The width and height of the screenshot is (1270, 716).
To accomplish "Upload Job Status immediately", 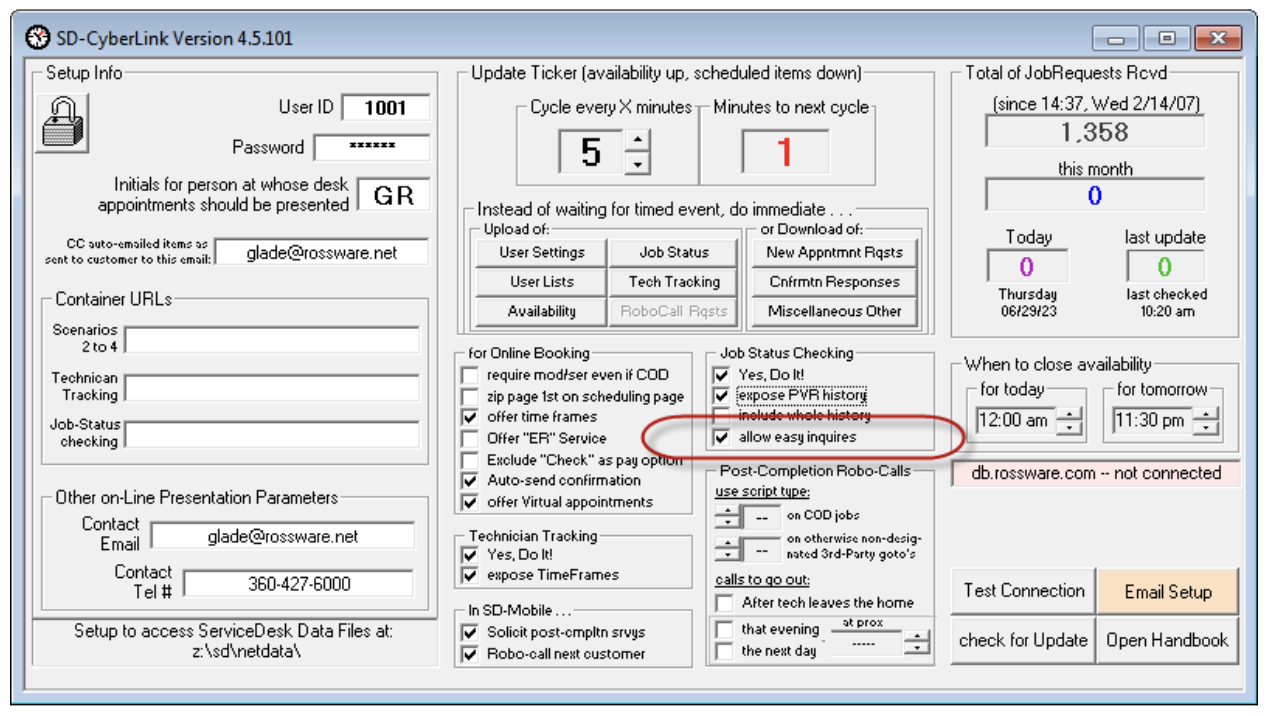I will click(x=674, y=253).
